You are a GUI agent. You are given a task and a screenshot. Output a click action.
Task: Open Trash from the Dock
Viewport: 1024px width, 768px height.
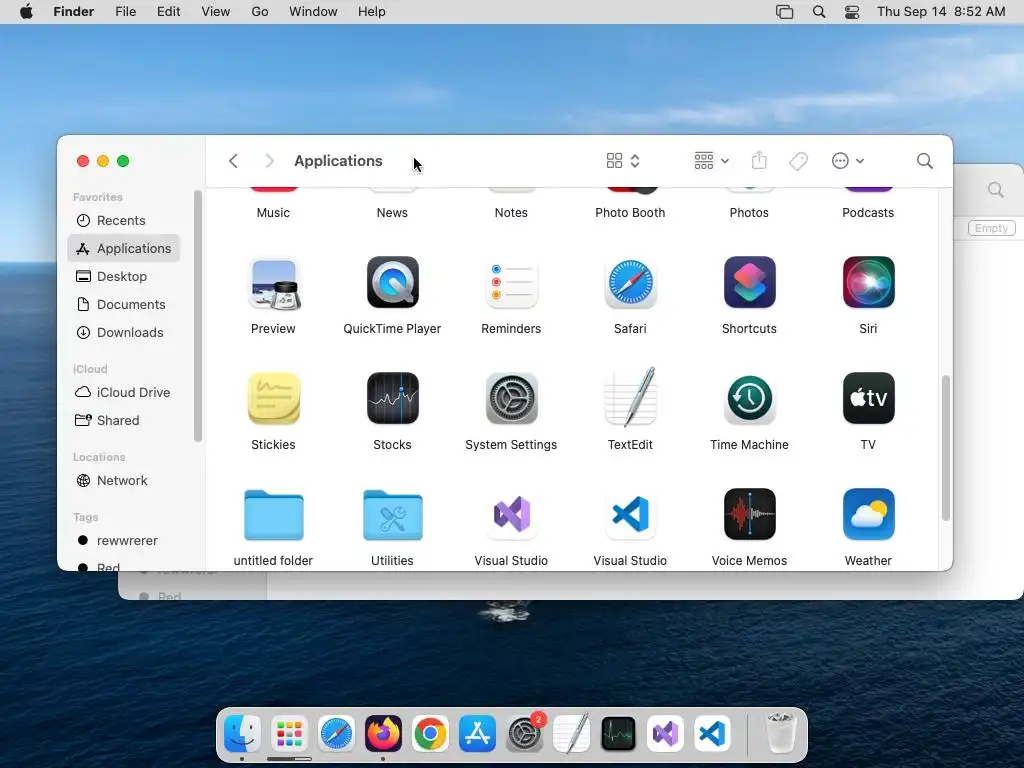pos(780,734)
